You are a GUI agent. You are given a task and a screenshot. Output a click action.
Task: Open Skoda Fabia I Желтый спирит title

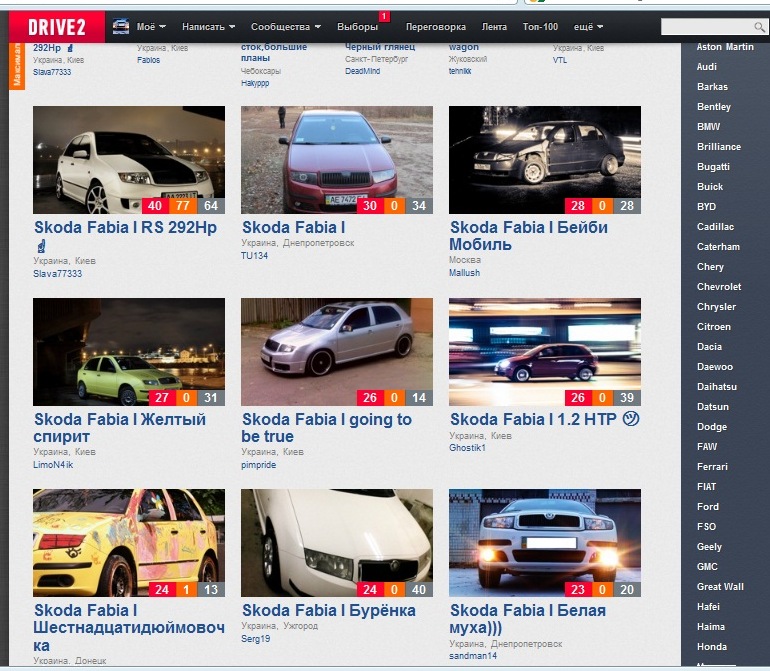tap(120, 428)
